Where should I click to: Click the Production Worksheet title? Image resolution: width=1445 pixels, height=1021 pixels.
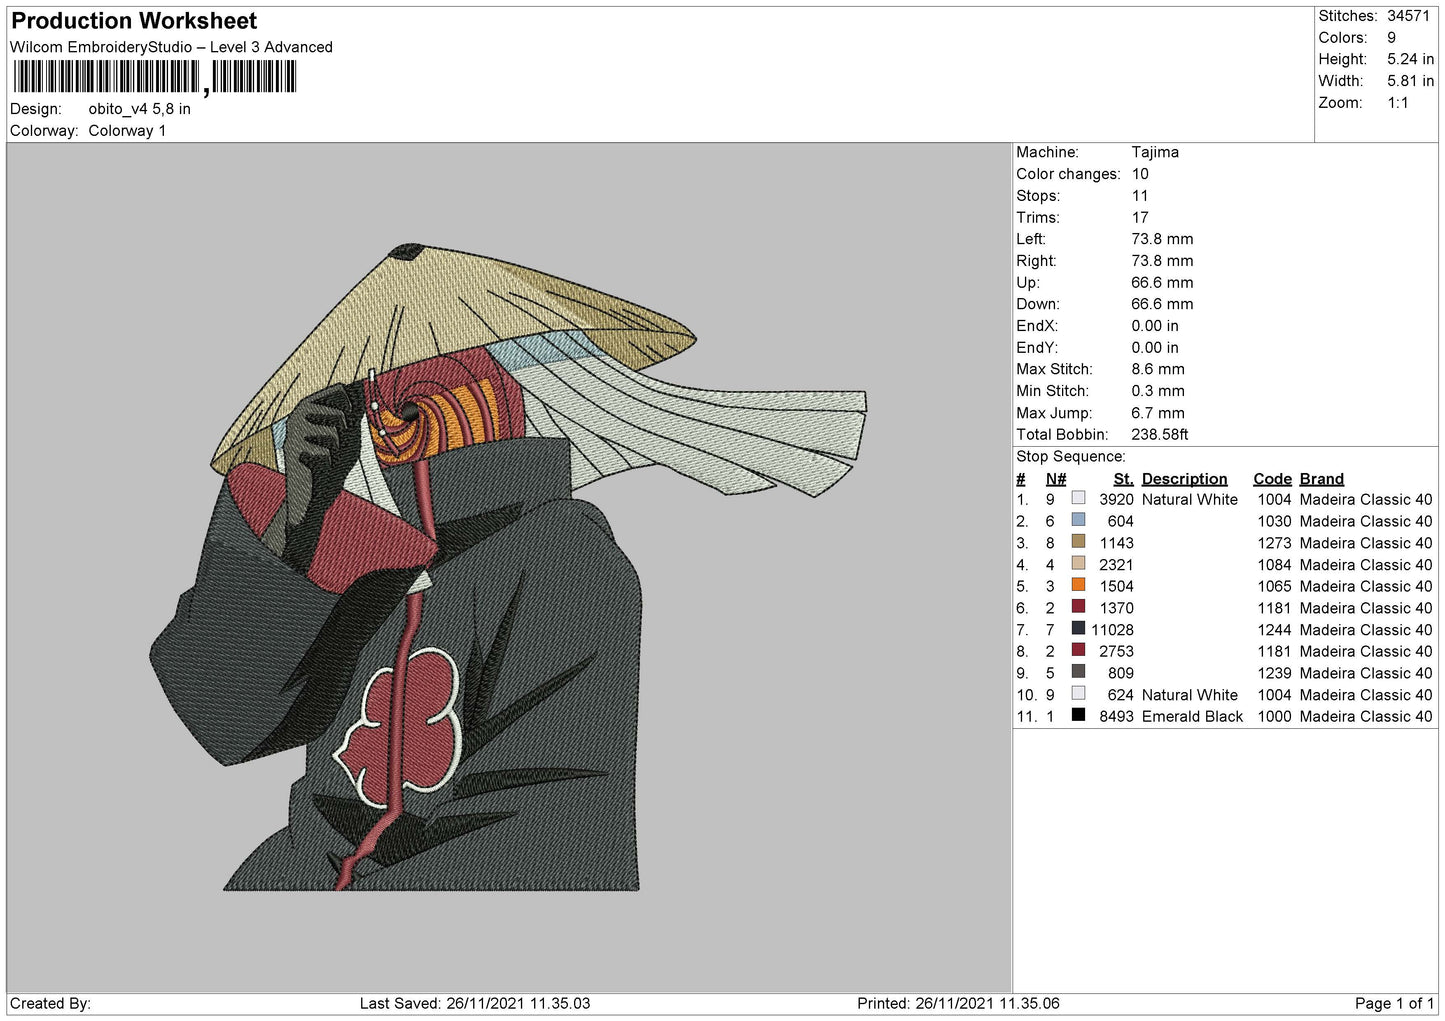[x=134, y=21]
